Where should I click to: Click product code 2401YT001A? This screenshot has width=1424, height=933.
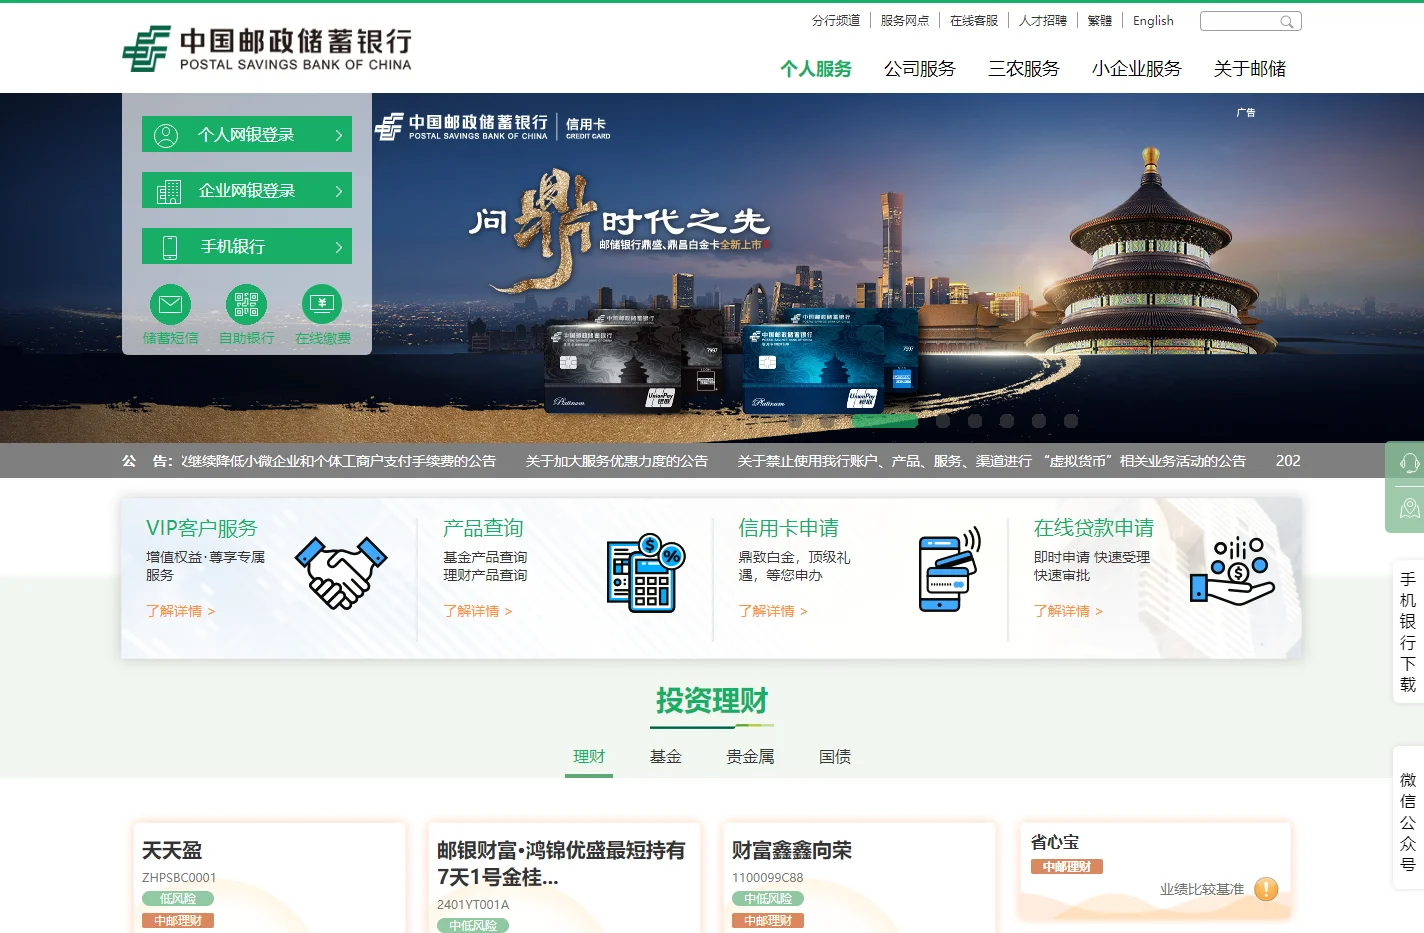pos(473,905)
